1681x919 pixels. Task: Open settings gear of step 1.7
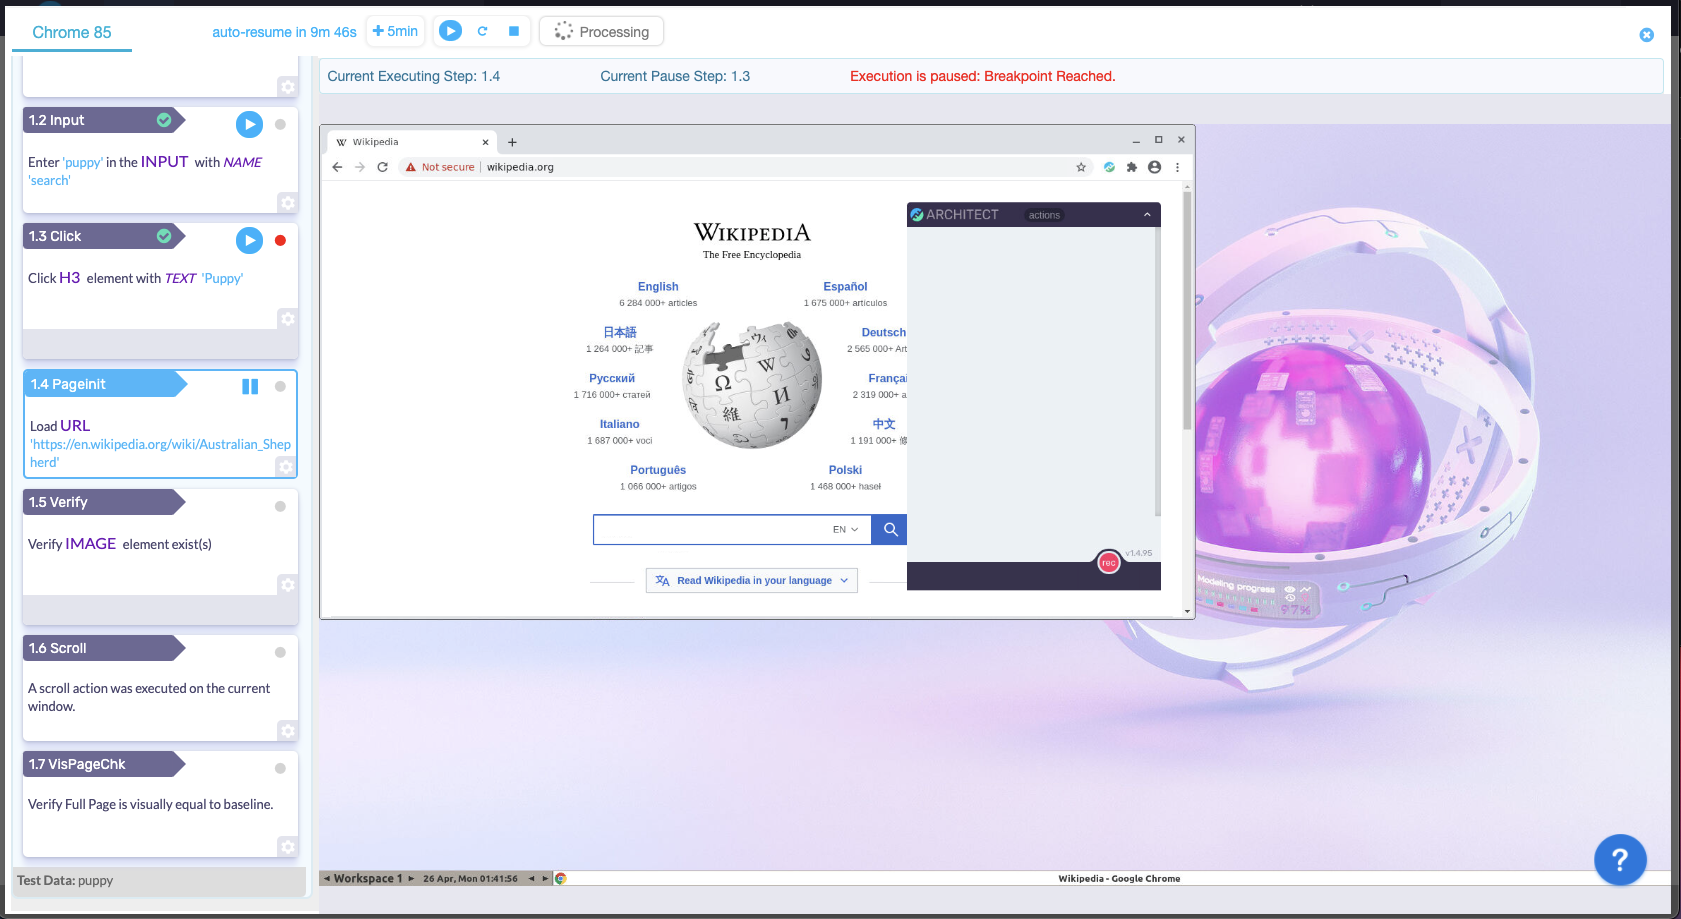[x=288, y=847]
